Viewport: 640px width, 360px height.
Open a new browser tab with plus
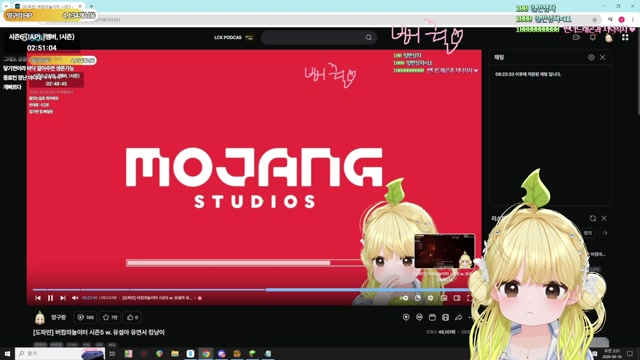click(x=91, y=6)
